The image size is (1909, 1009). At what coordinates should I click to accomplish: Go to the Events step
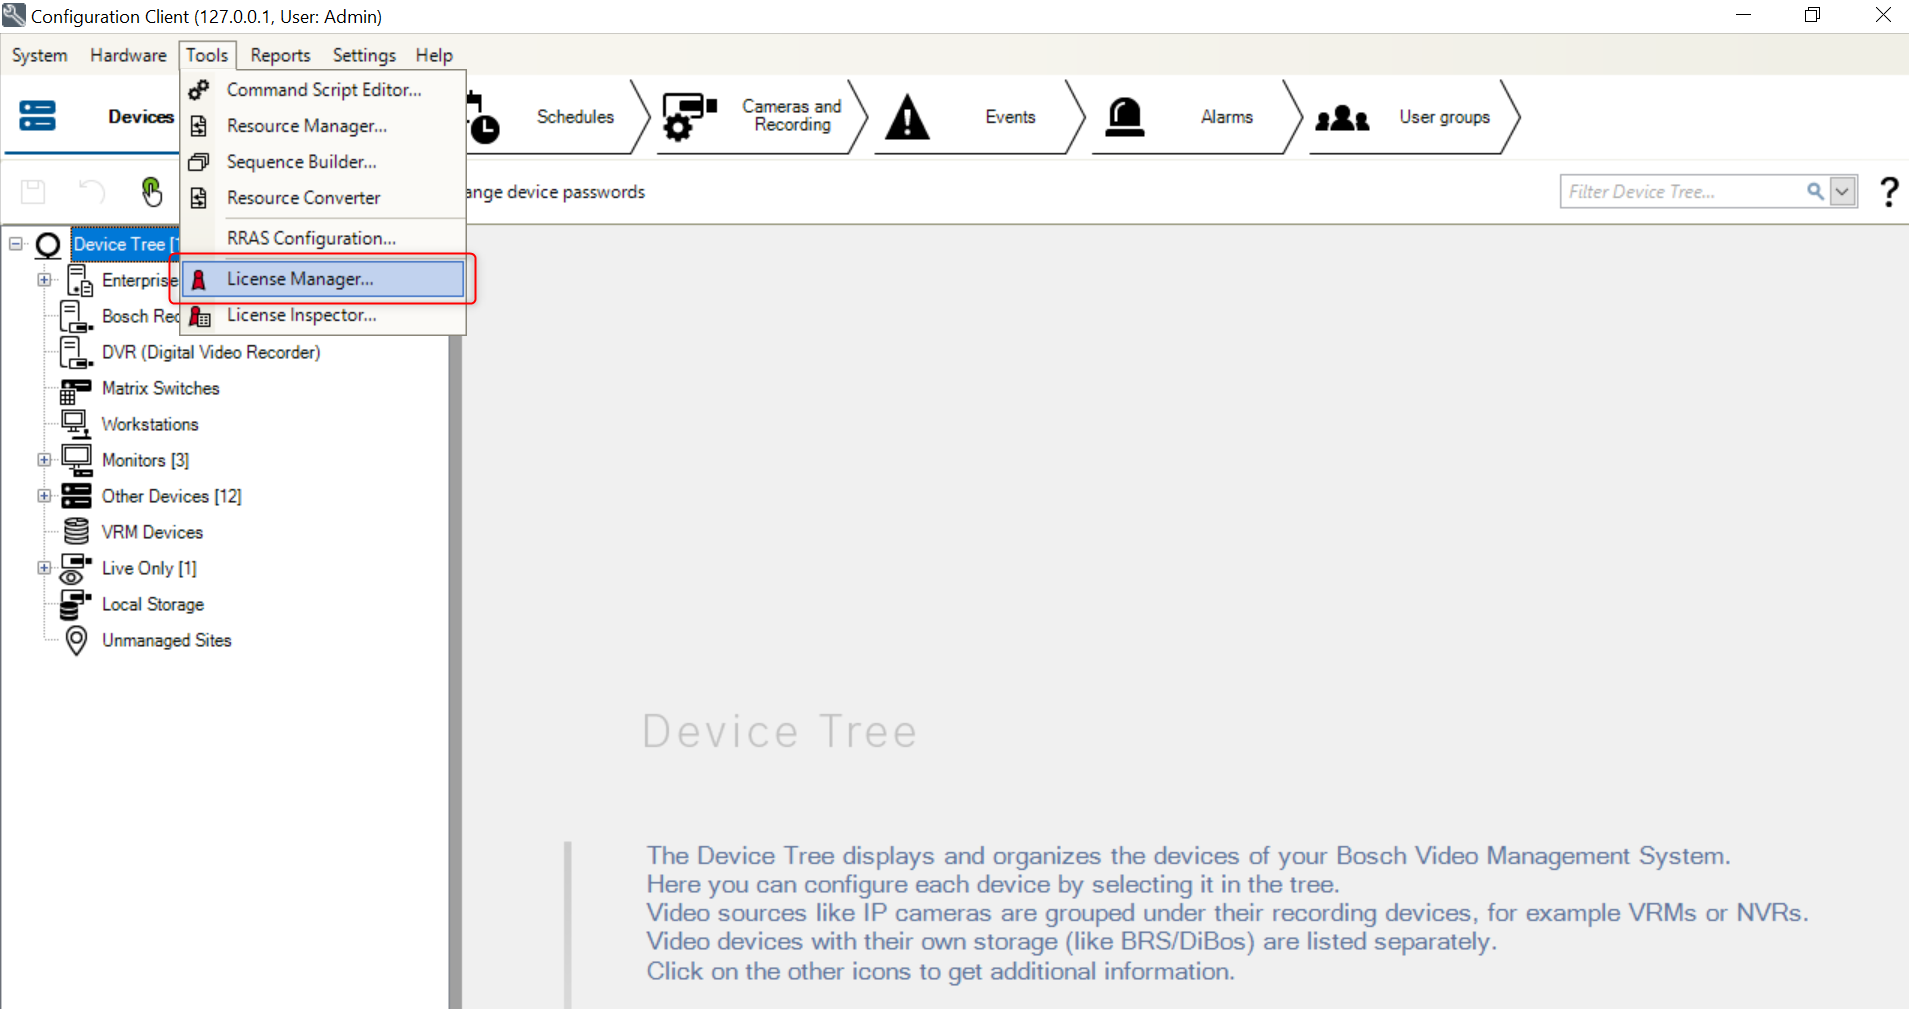[x=979, y=117]
